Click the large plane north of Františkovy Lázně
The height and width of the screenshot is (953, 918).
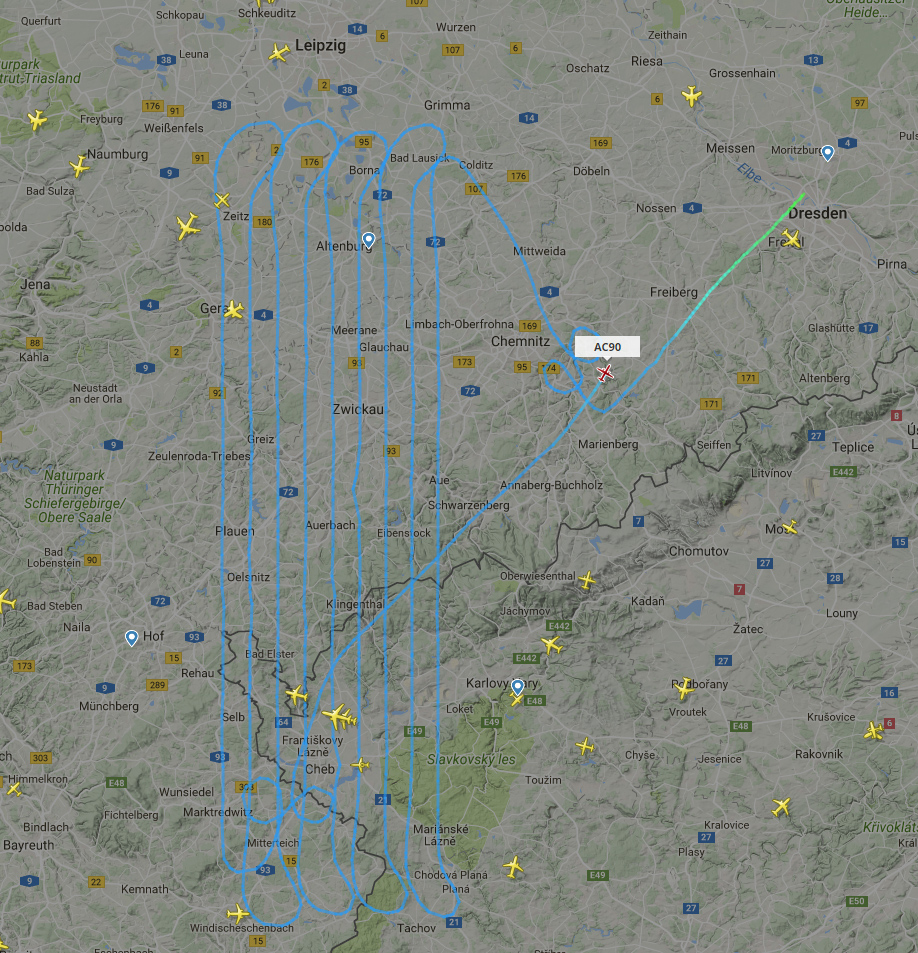point(337,717)
